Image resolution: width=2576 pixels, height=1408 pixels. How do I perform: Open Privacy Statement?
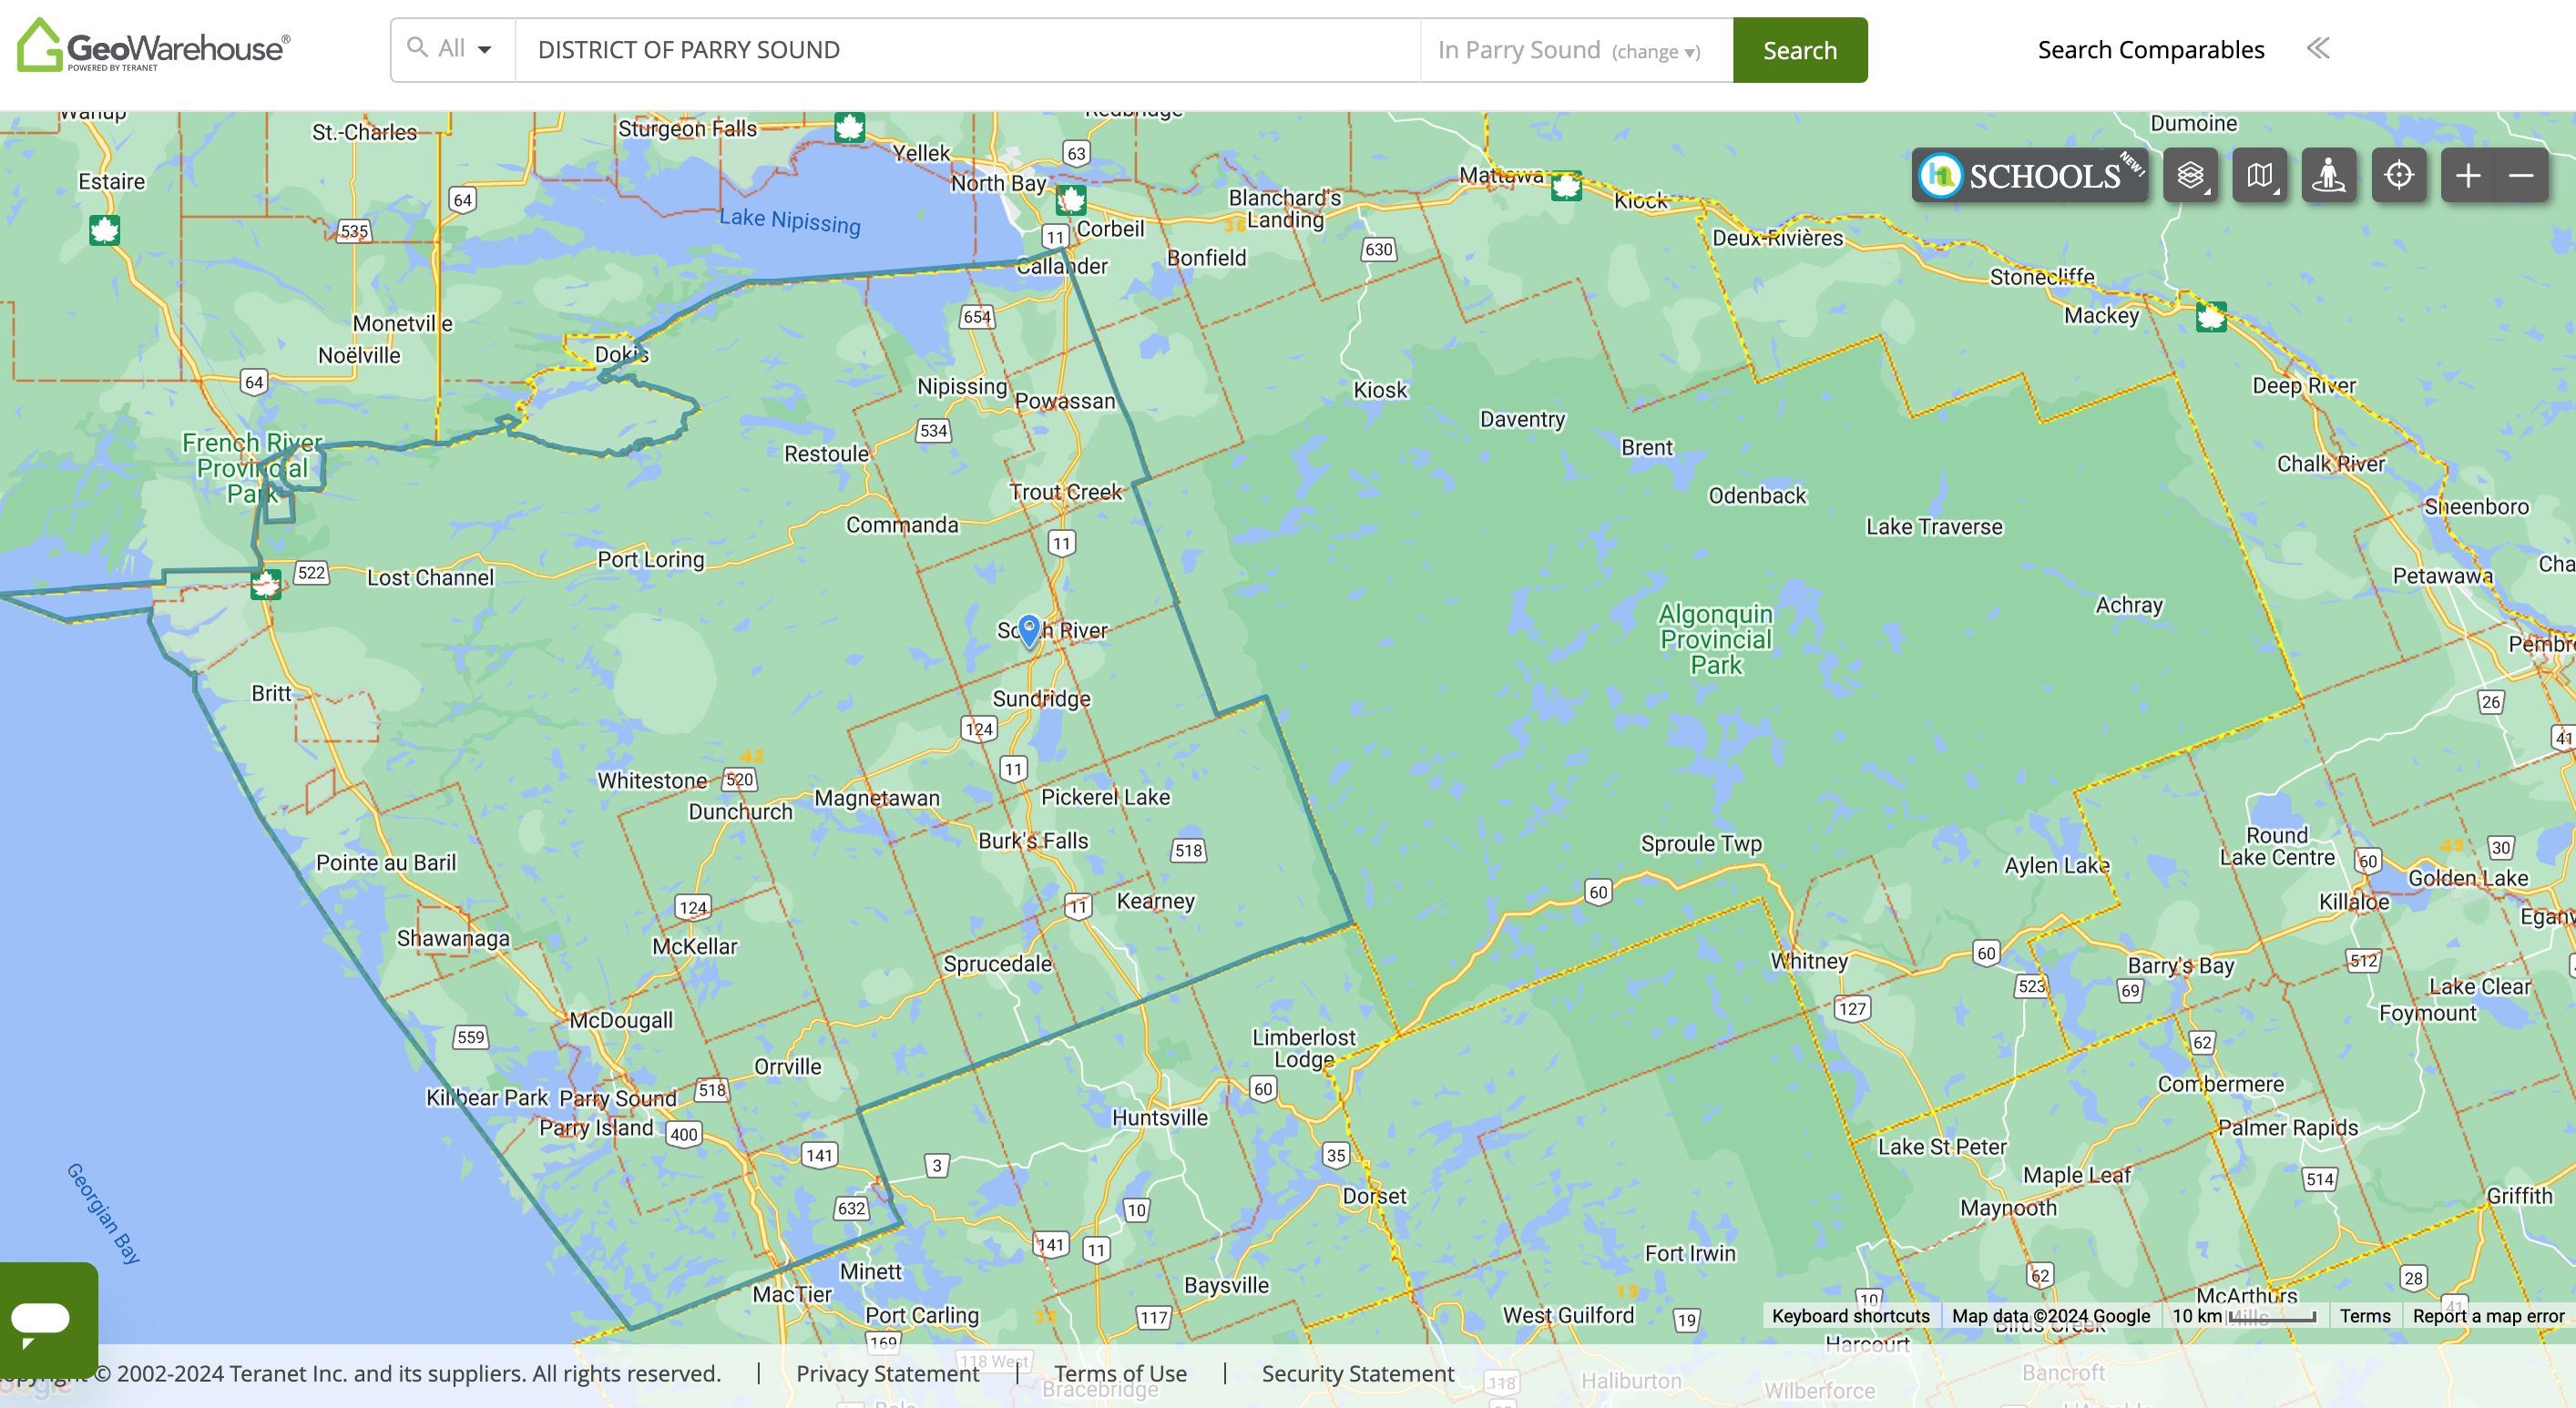[887, 1373]
